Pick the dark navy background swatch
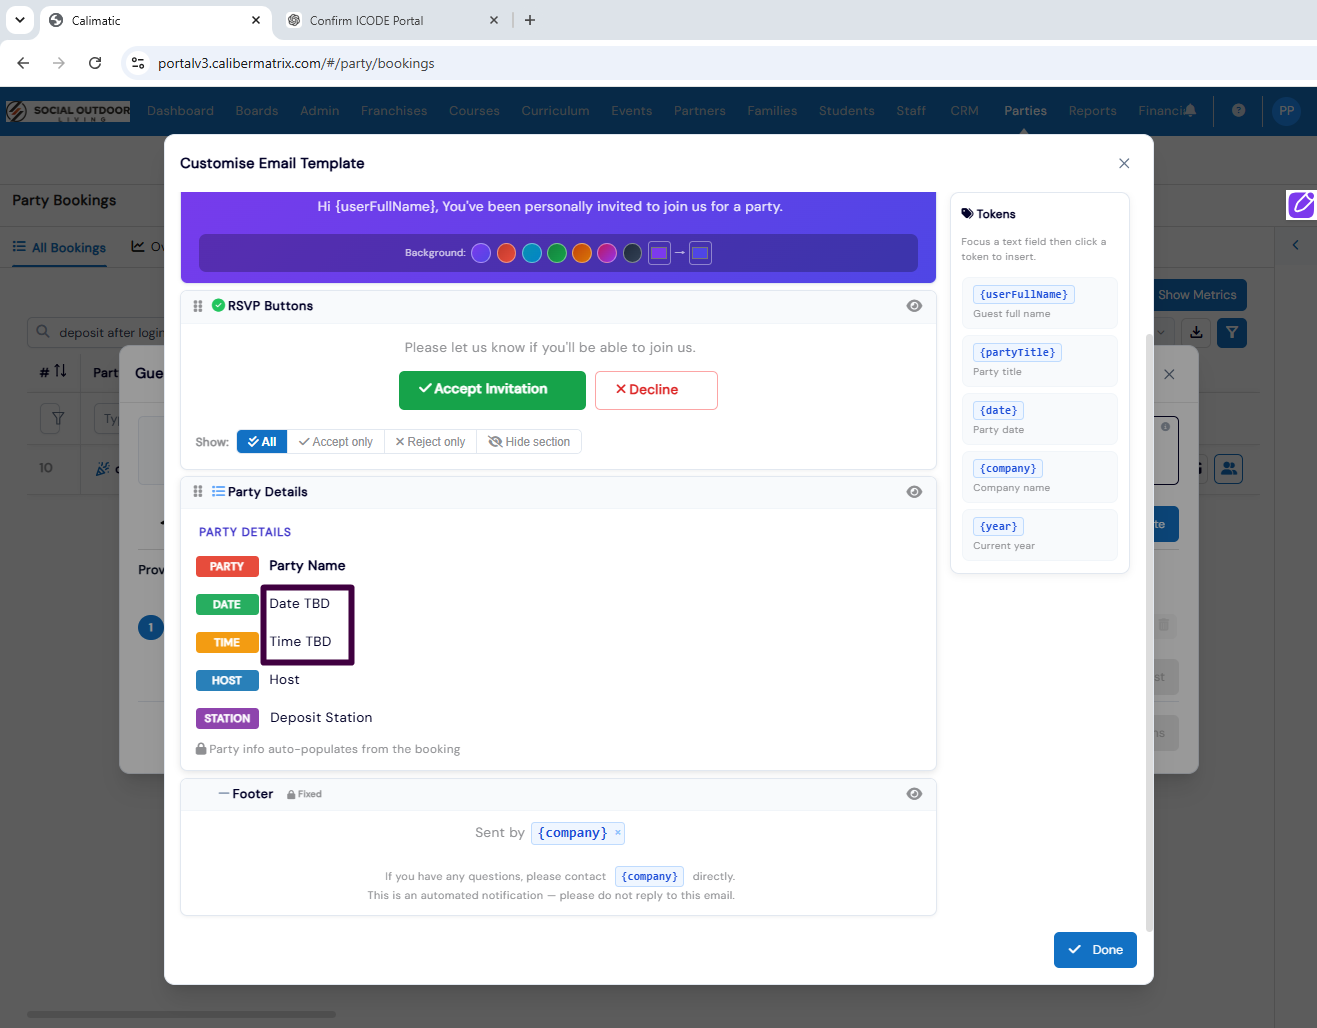Viewport: 1317px width, 1028px height. (632, 253)
